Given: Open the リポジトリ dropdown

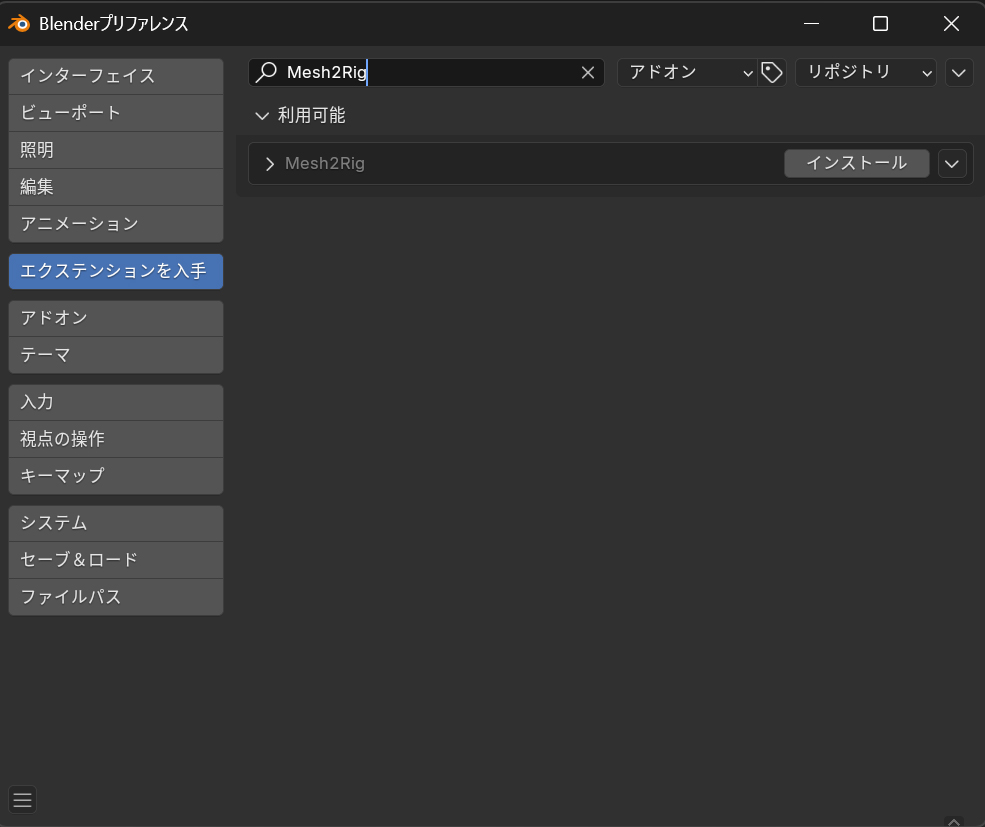Looking at the screenshot, I should click(866, 72).
